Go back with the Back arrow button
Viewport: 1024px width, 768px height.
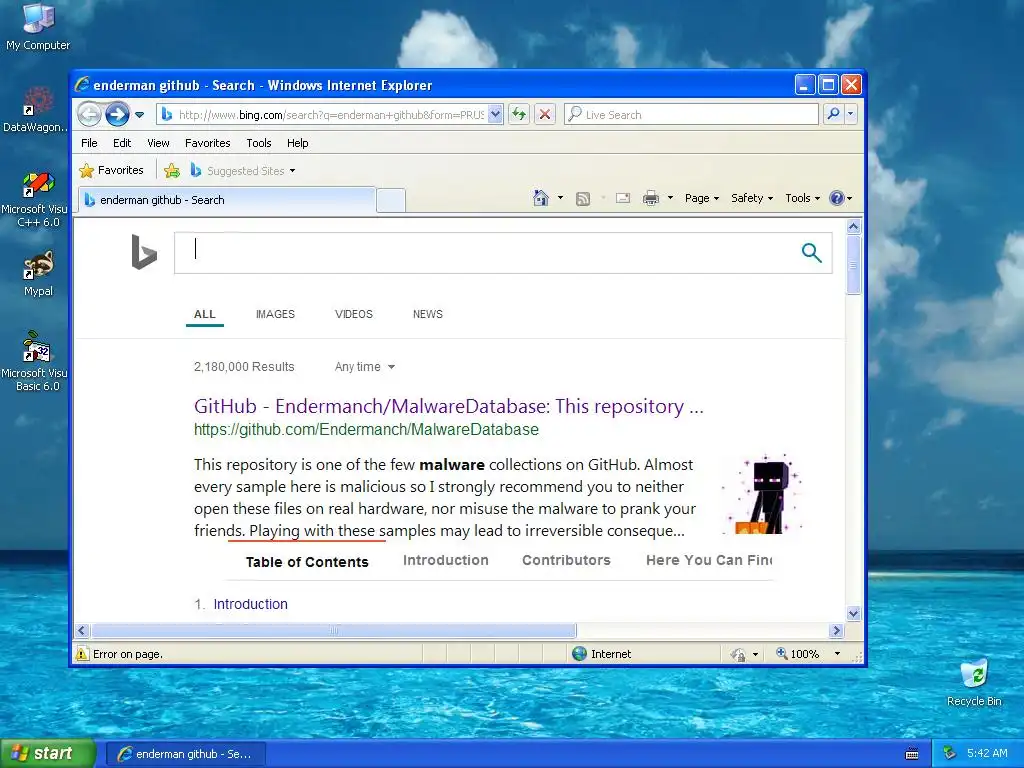tap(89, 114)
